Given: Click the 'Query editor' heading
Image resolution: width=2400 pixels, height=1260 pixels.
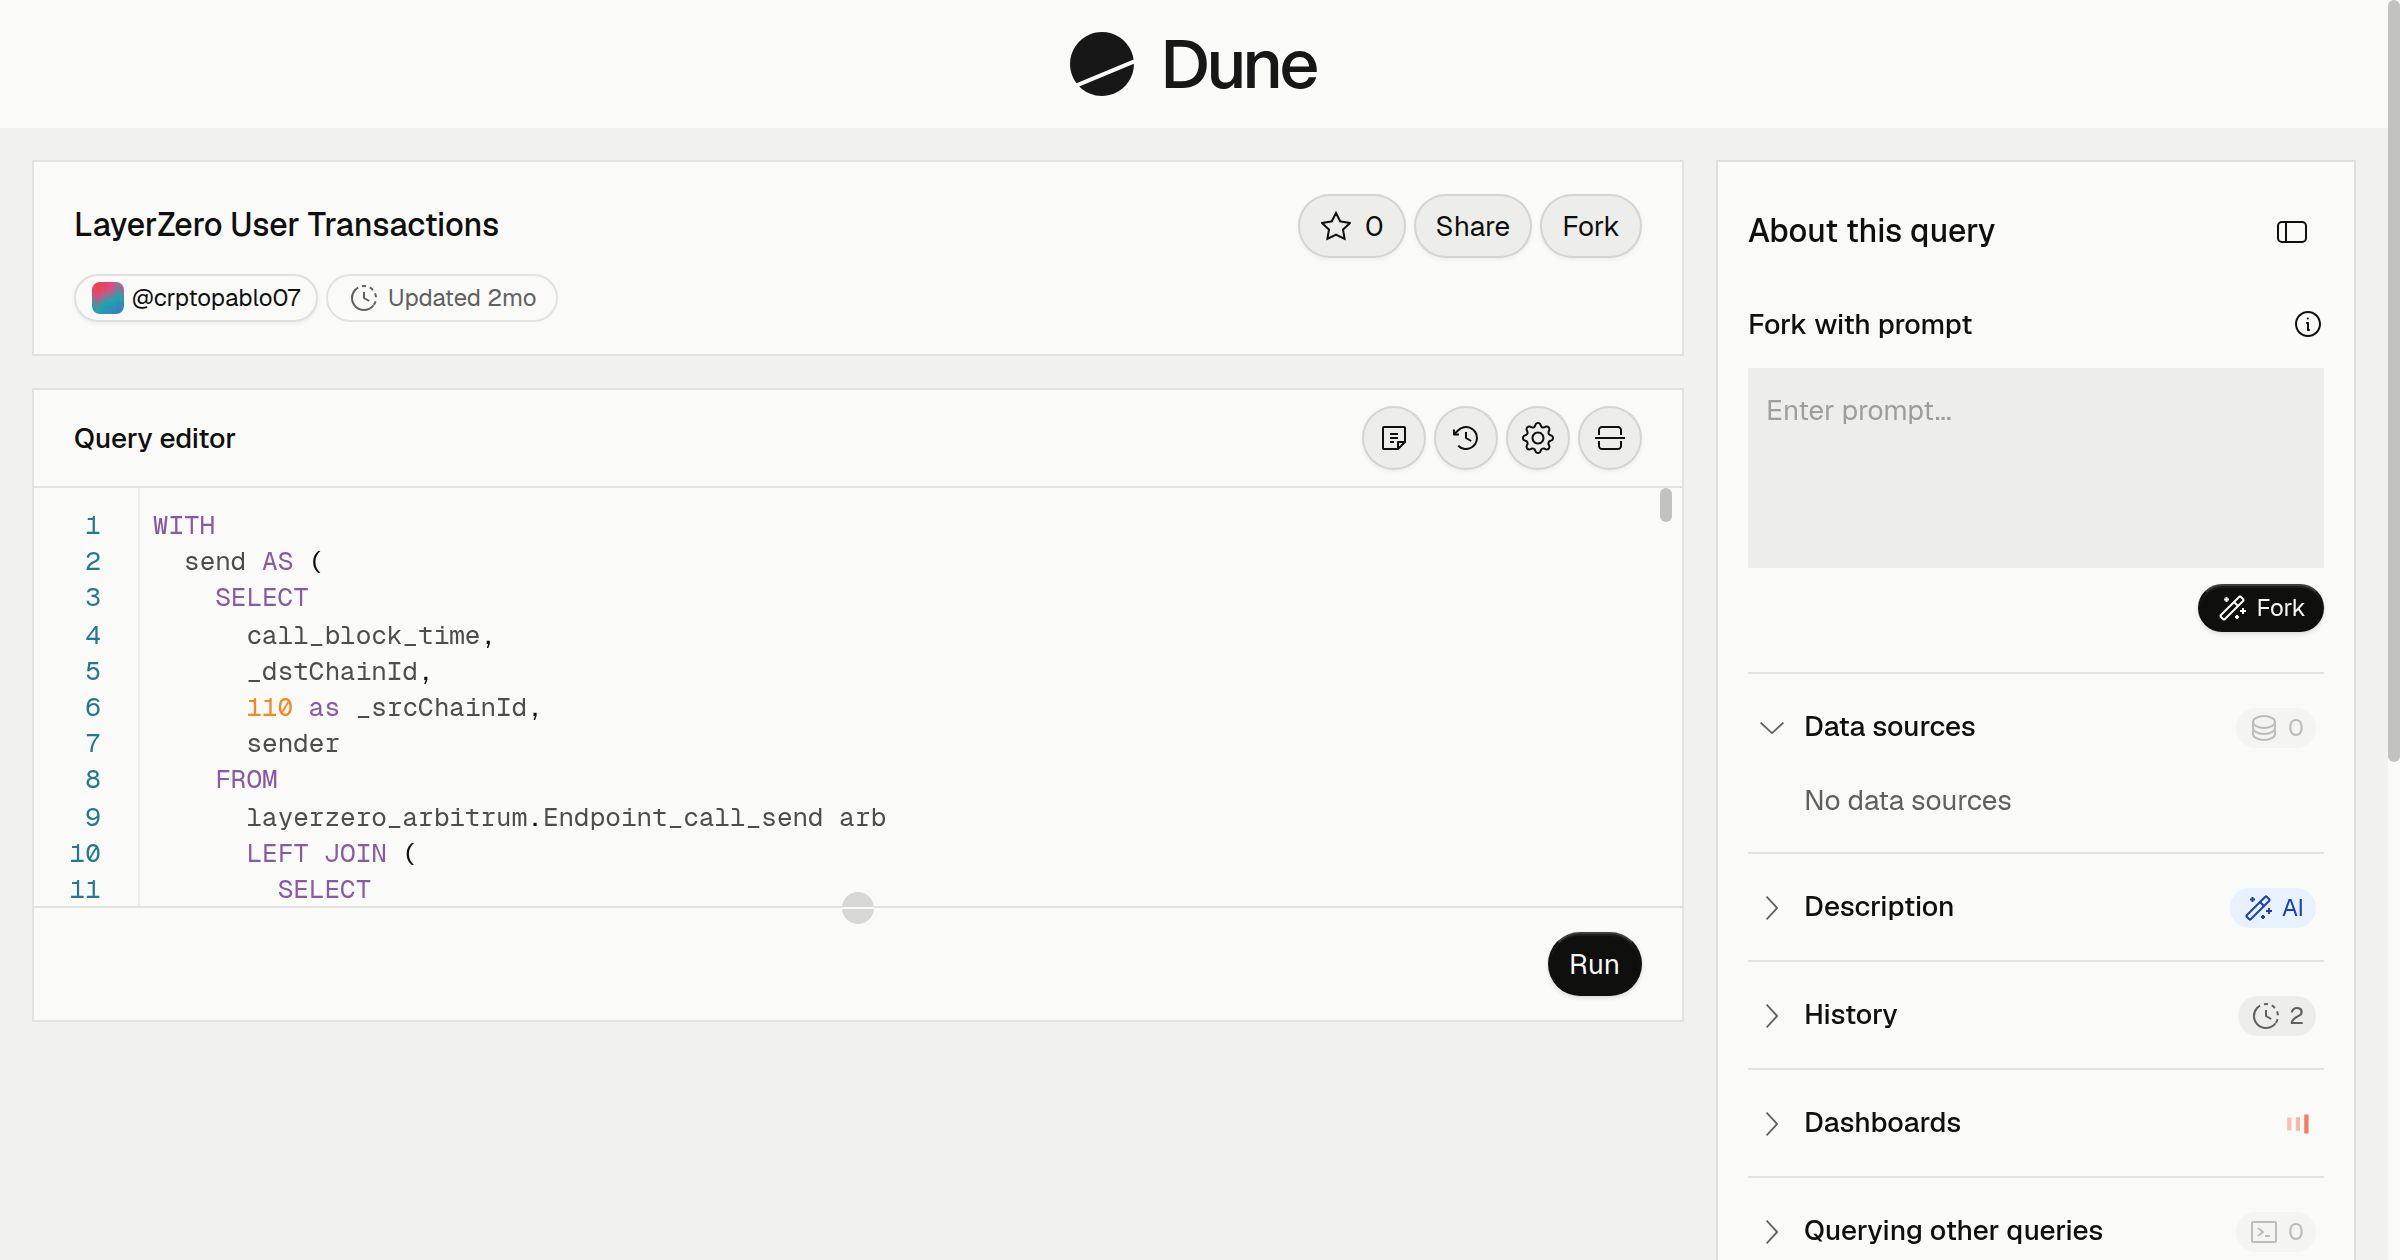Looking at the screenshot, I should pos(154,438).
